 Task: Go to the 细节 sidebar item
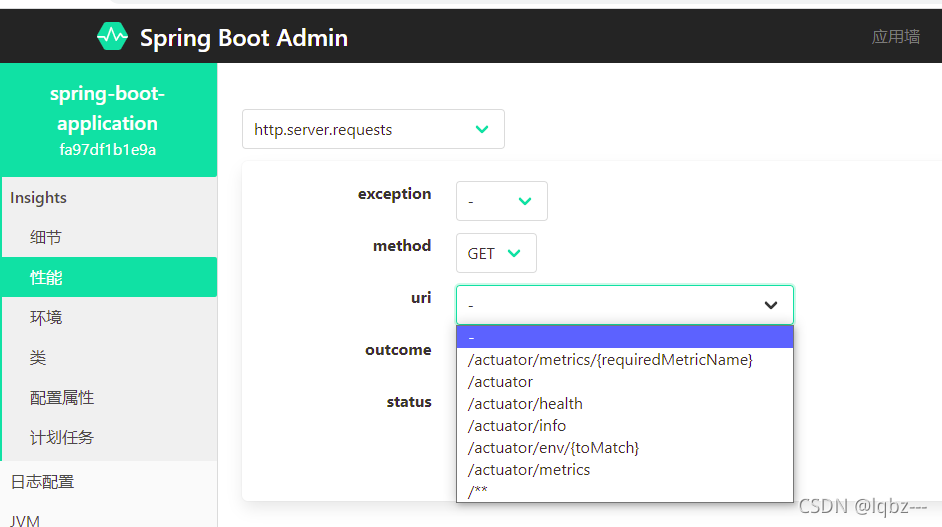pos(46,238)
